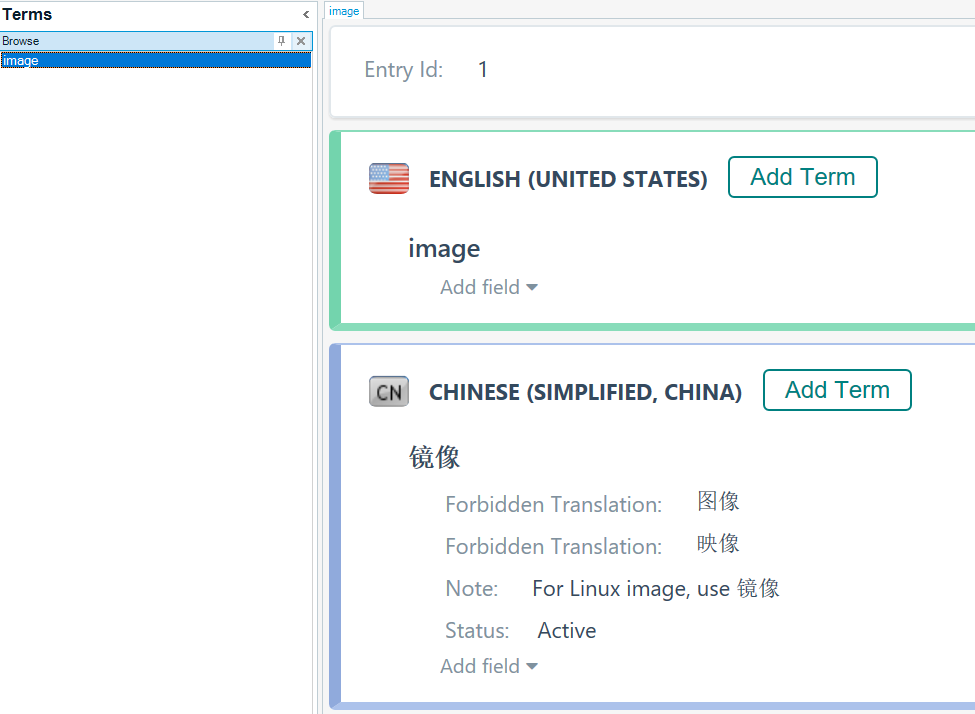Click the 'Note:' field label
975x714 pixels.
(x=472, y=588)
